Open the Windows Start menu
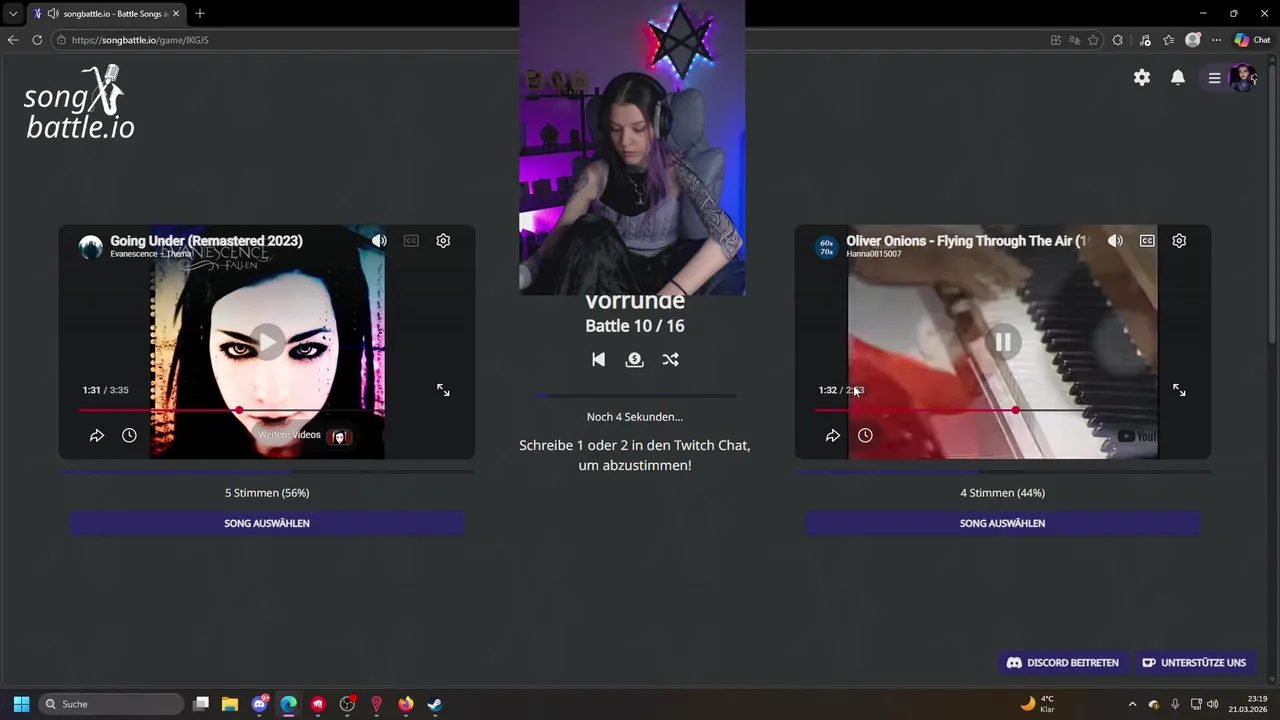The height and width of the screenshot is (720, 1280). (x=21, y=704)
